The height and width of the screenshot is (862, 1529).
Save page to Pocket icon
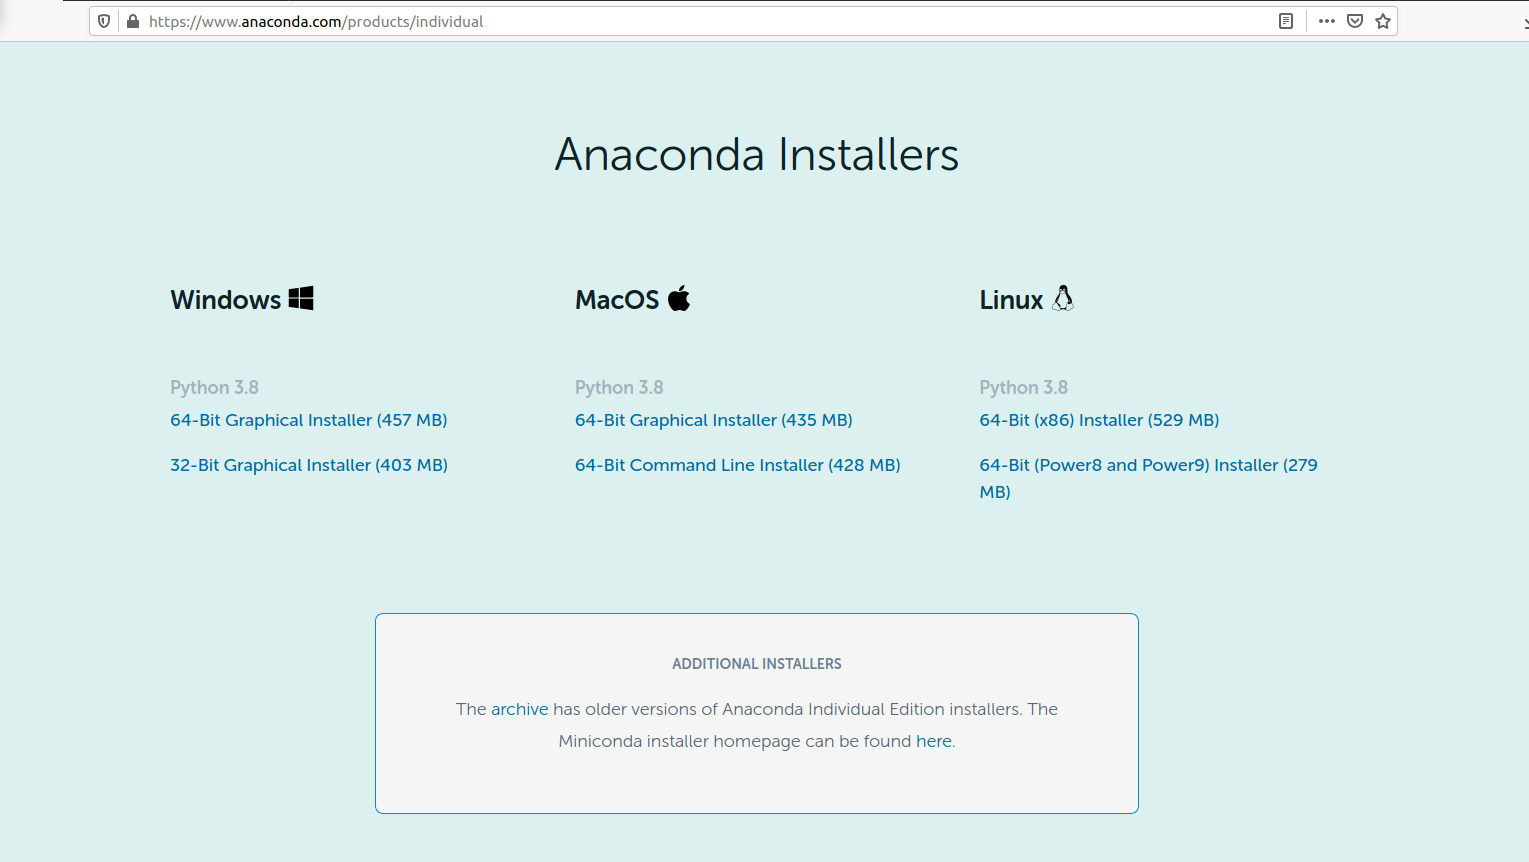coord(1355,21)
